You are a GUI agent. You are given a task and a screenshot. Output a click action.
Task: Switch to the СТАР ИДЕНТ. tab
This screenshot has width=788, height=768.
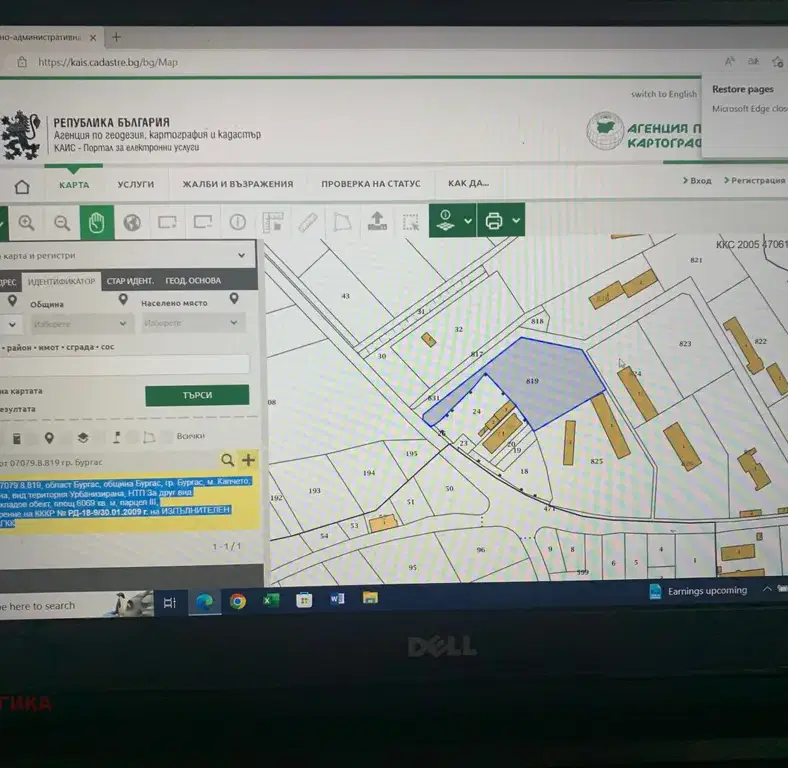tap(130, 281)
